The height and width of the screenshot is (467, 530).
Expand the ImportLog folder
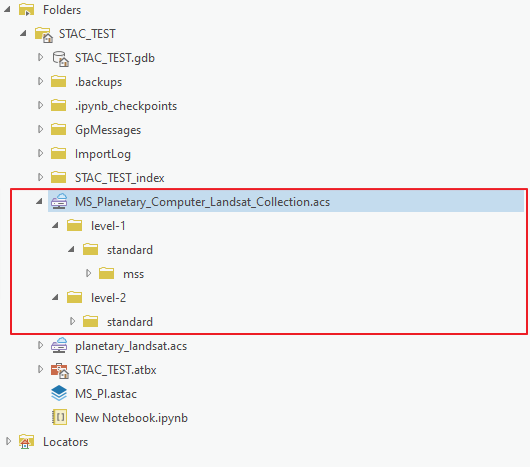pos(40,153)
